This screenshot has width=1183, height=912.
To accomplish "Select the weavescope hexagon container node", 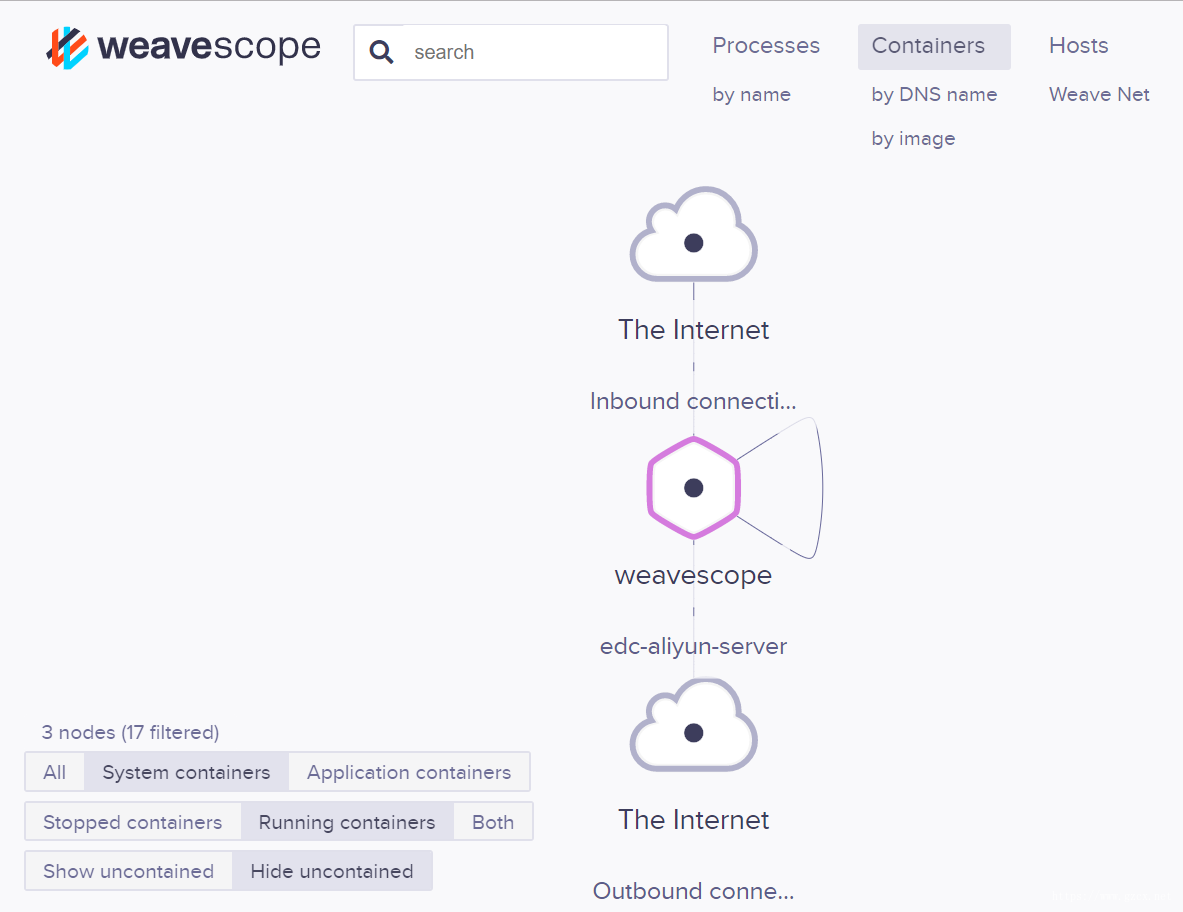I will pyautogui.click(x=693, y=488).
